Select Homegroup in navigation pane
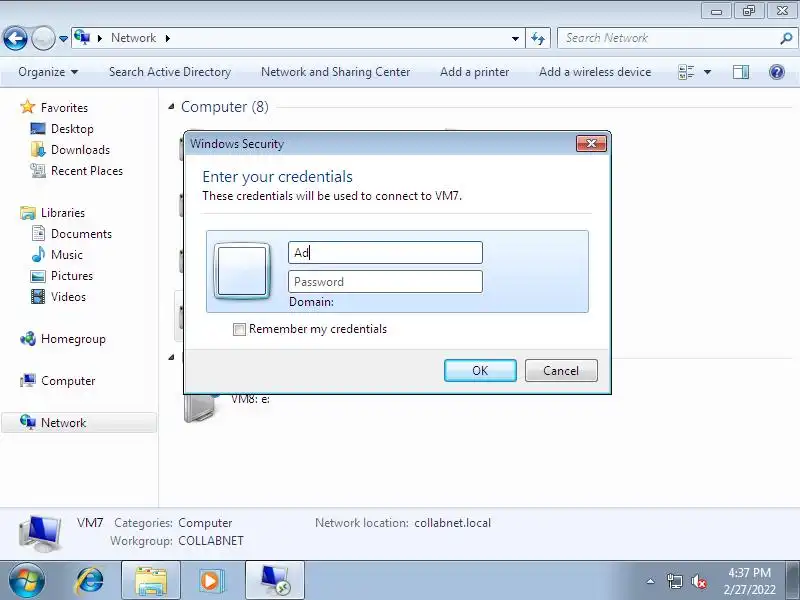The image size is (800, 600). (63, 339)
